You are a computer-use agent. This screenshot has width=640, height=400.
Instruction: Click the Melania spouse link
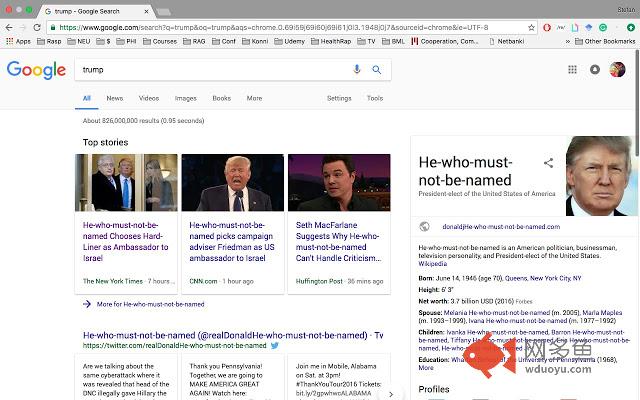tap(497, 313)
